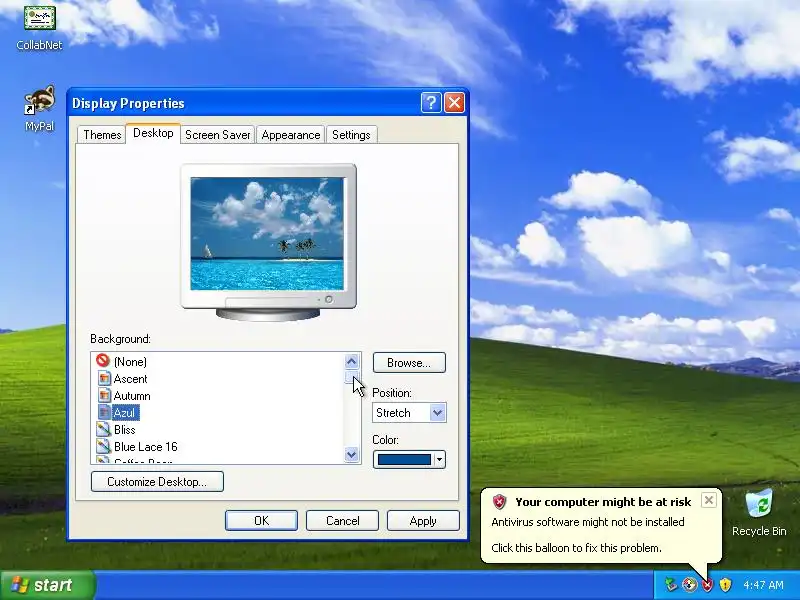Click the Autumn wallpaper file icon
The width and height of the screenshot is (800, 600).
[x=104, y=395]
